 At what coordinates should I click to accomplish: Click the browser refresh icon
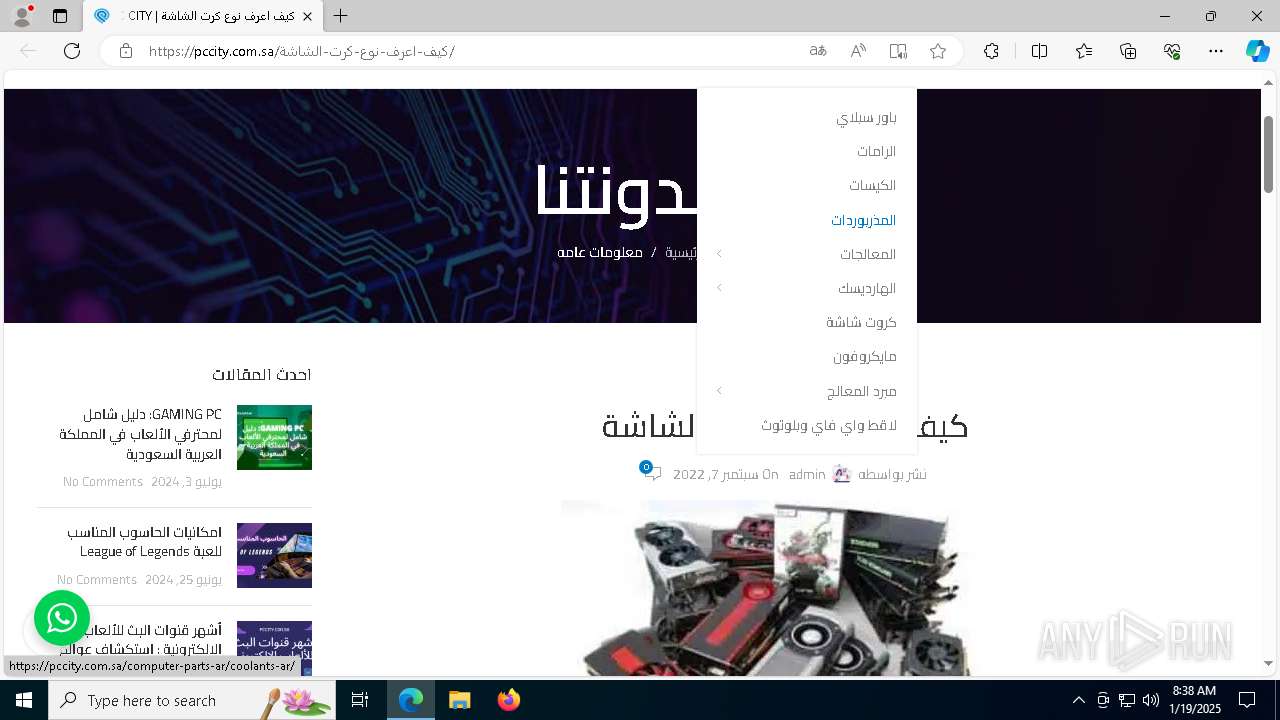tap(72, 51)
